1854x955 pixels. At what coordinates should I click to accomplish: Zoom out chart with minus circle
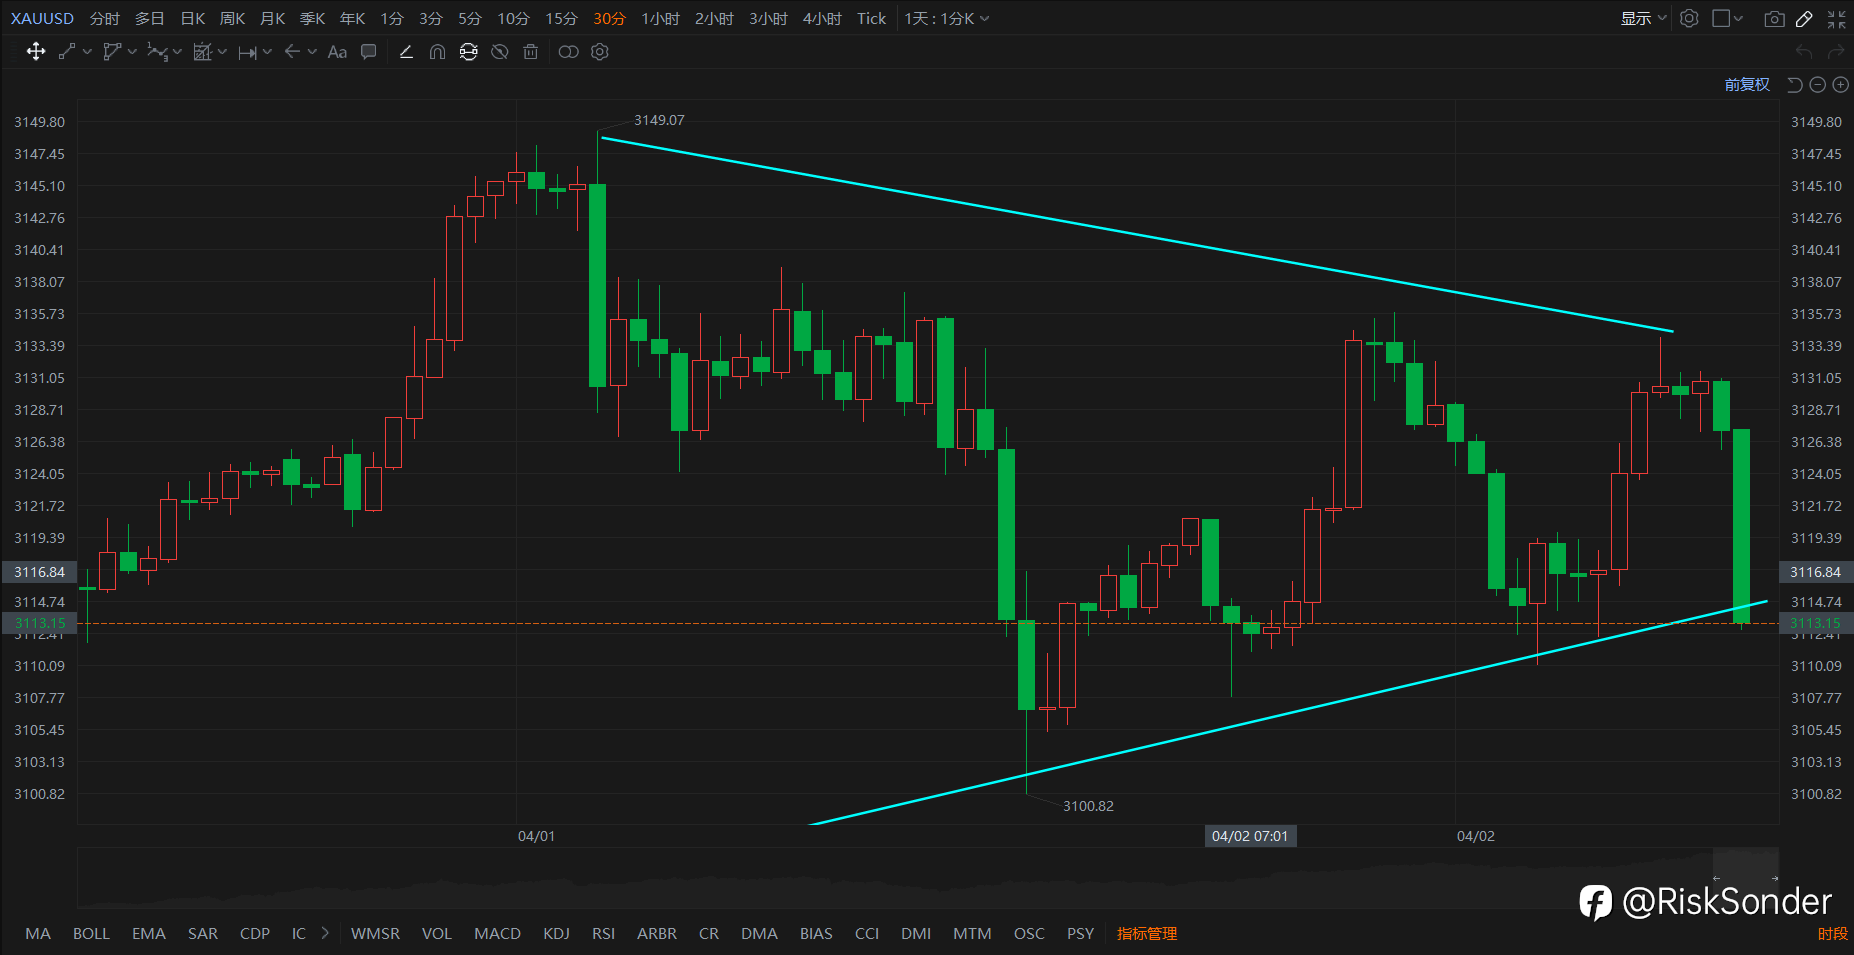1818,85
